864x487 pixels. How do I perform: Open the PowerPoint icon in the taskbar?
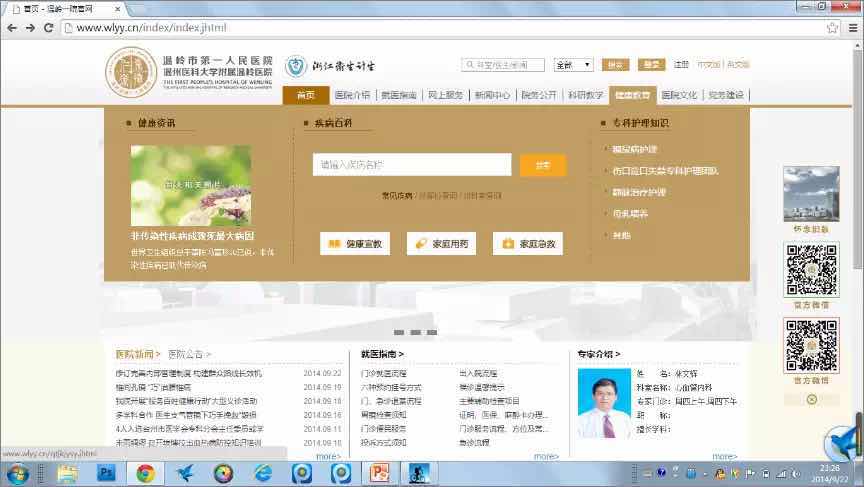[380, 472]
